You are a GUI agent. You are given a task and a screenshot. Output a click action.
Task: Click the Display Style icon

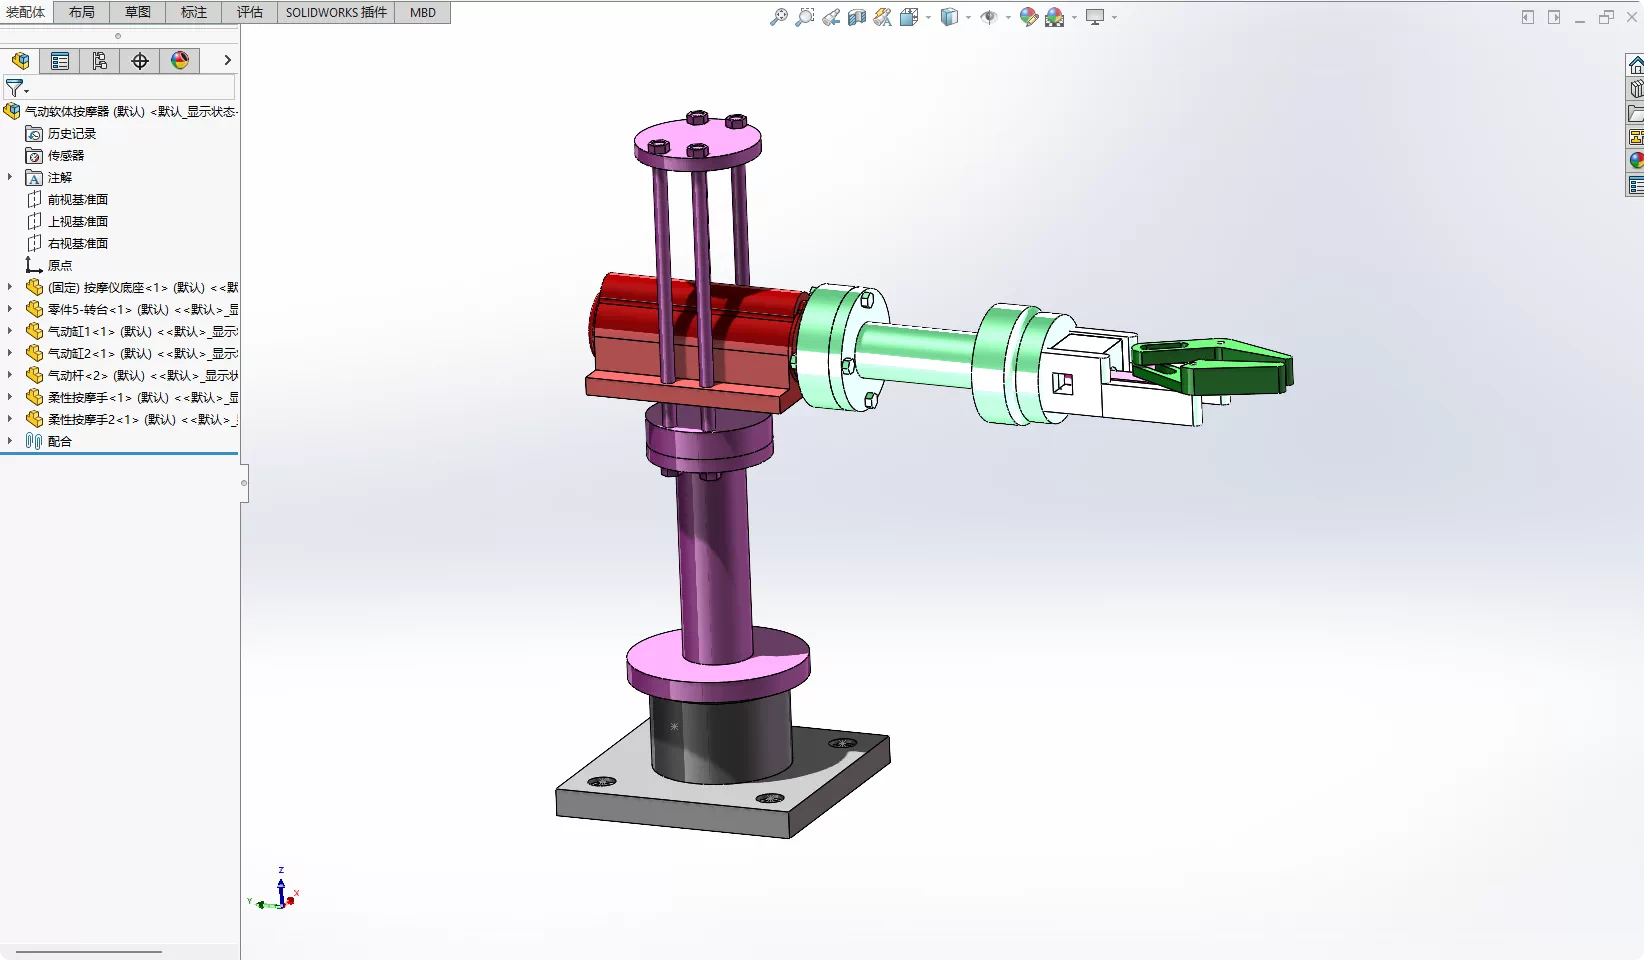click(x=949, y=17)
